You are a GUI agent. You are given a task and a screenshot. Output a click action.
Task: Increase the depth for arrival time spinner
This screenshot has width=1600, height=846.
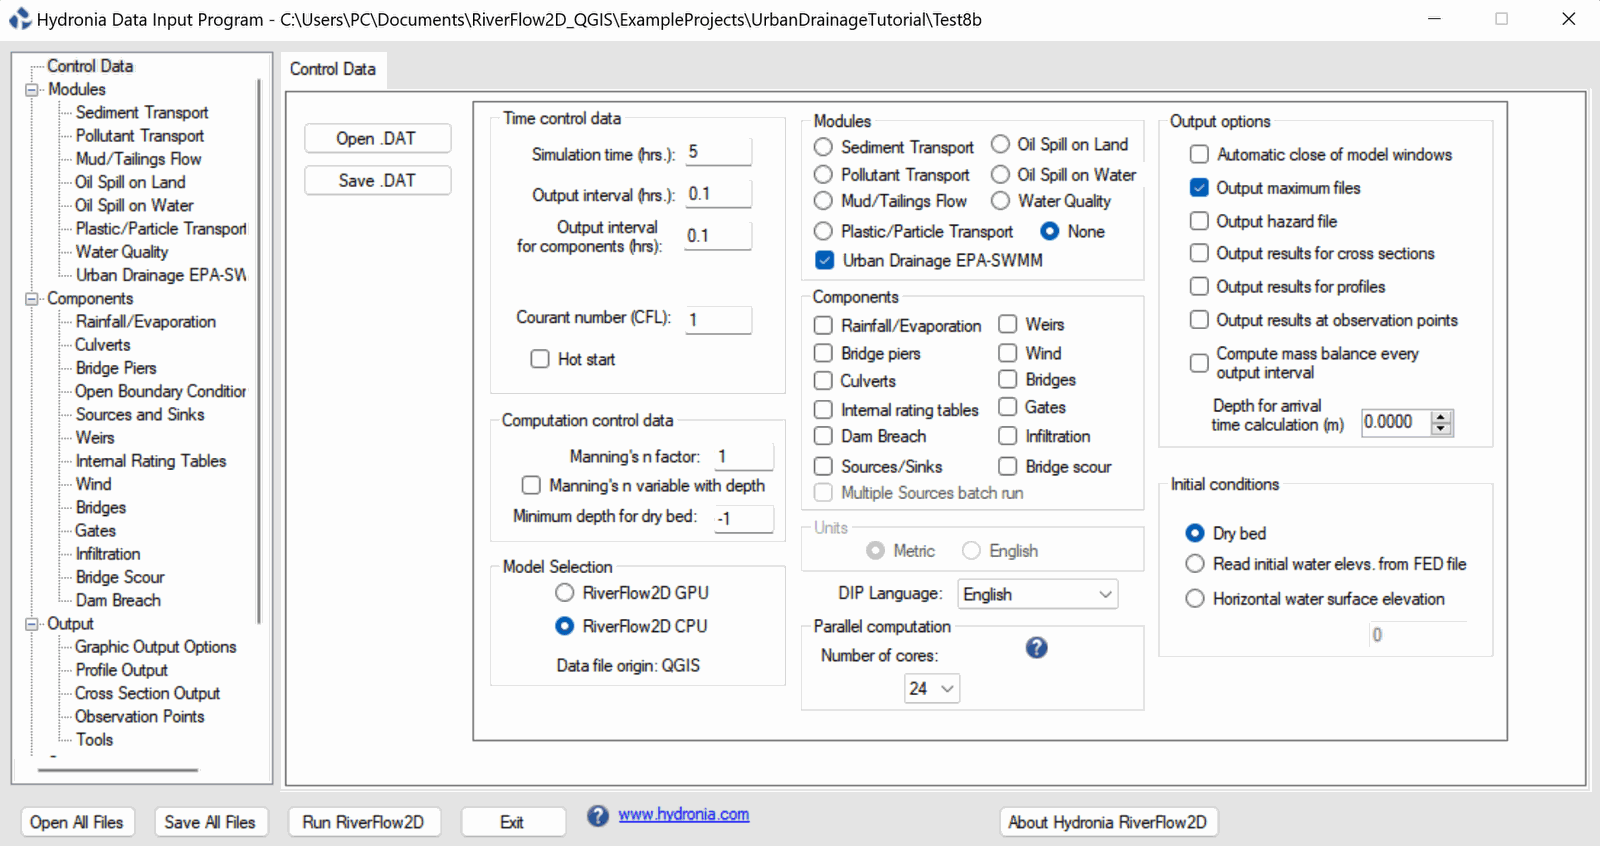[1440, 417]
